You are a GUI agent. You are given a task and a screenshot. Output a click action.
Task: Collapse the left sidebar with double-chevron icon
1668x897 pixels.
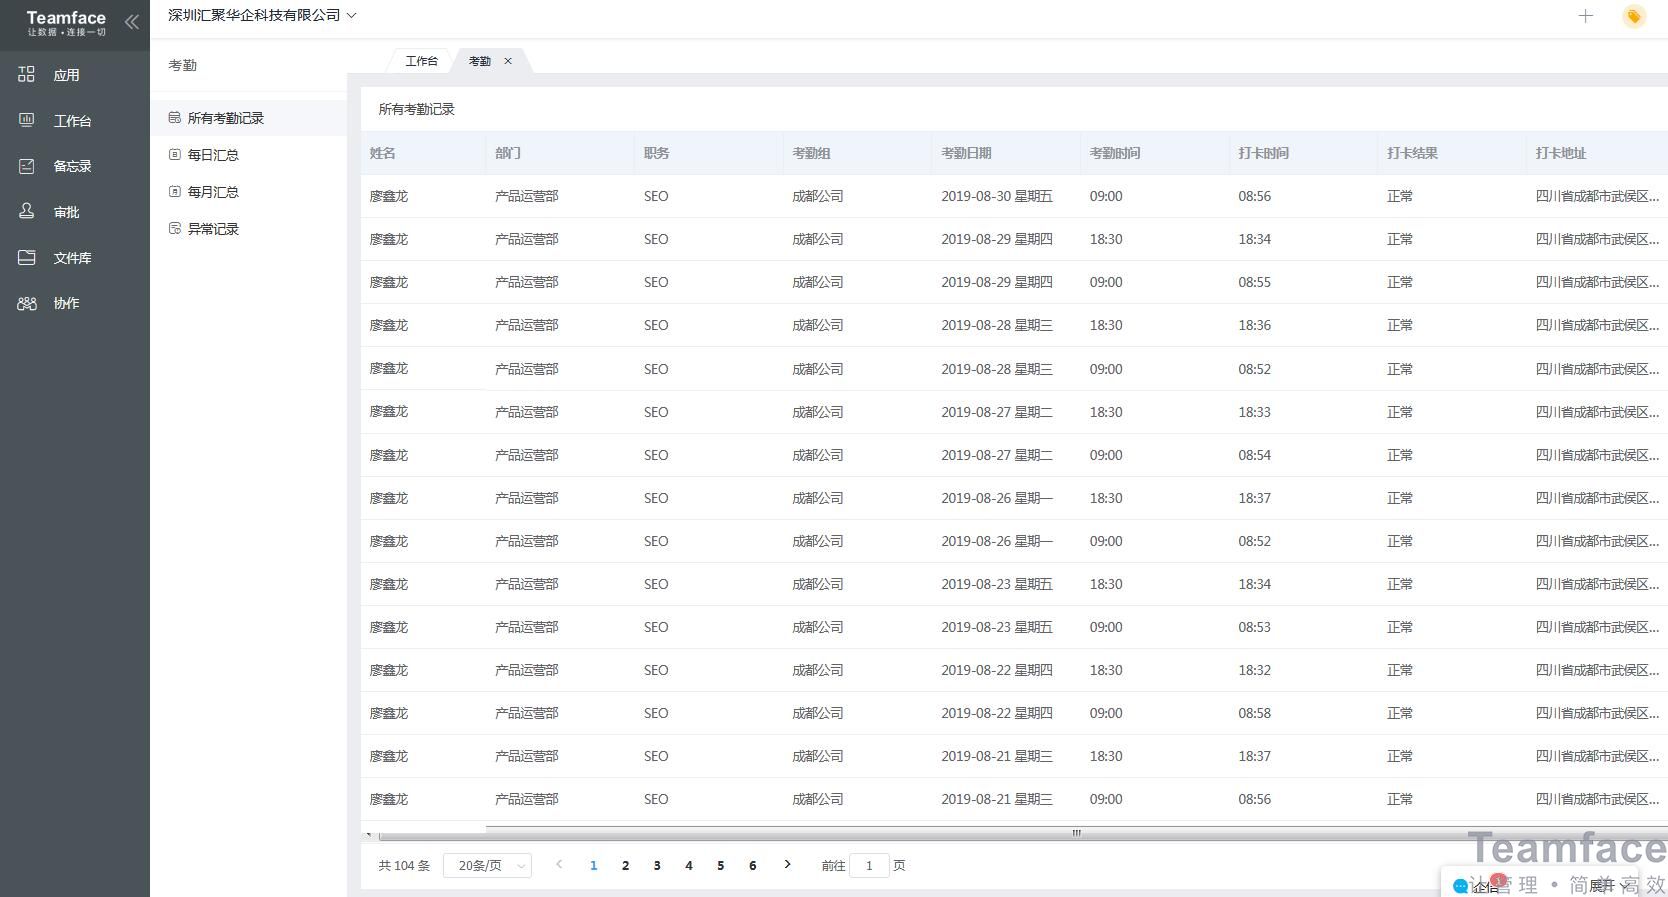pos(131,22)
